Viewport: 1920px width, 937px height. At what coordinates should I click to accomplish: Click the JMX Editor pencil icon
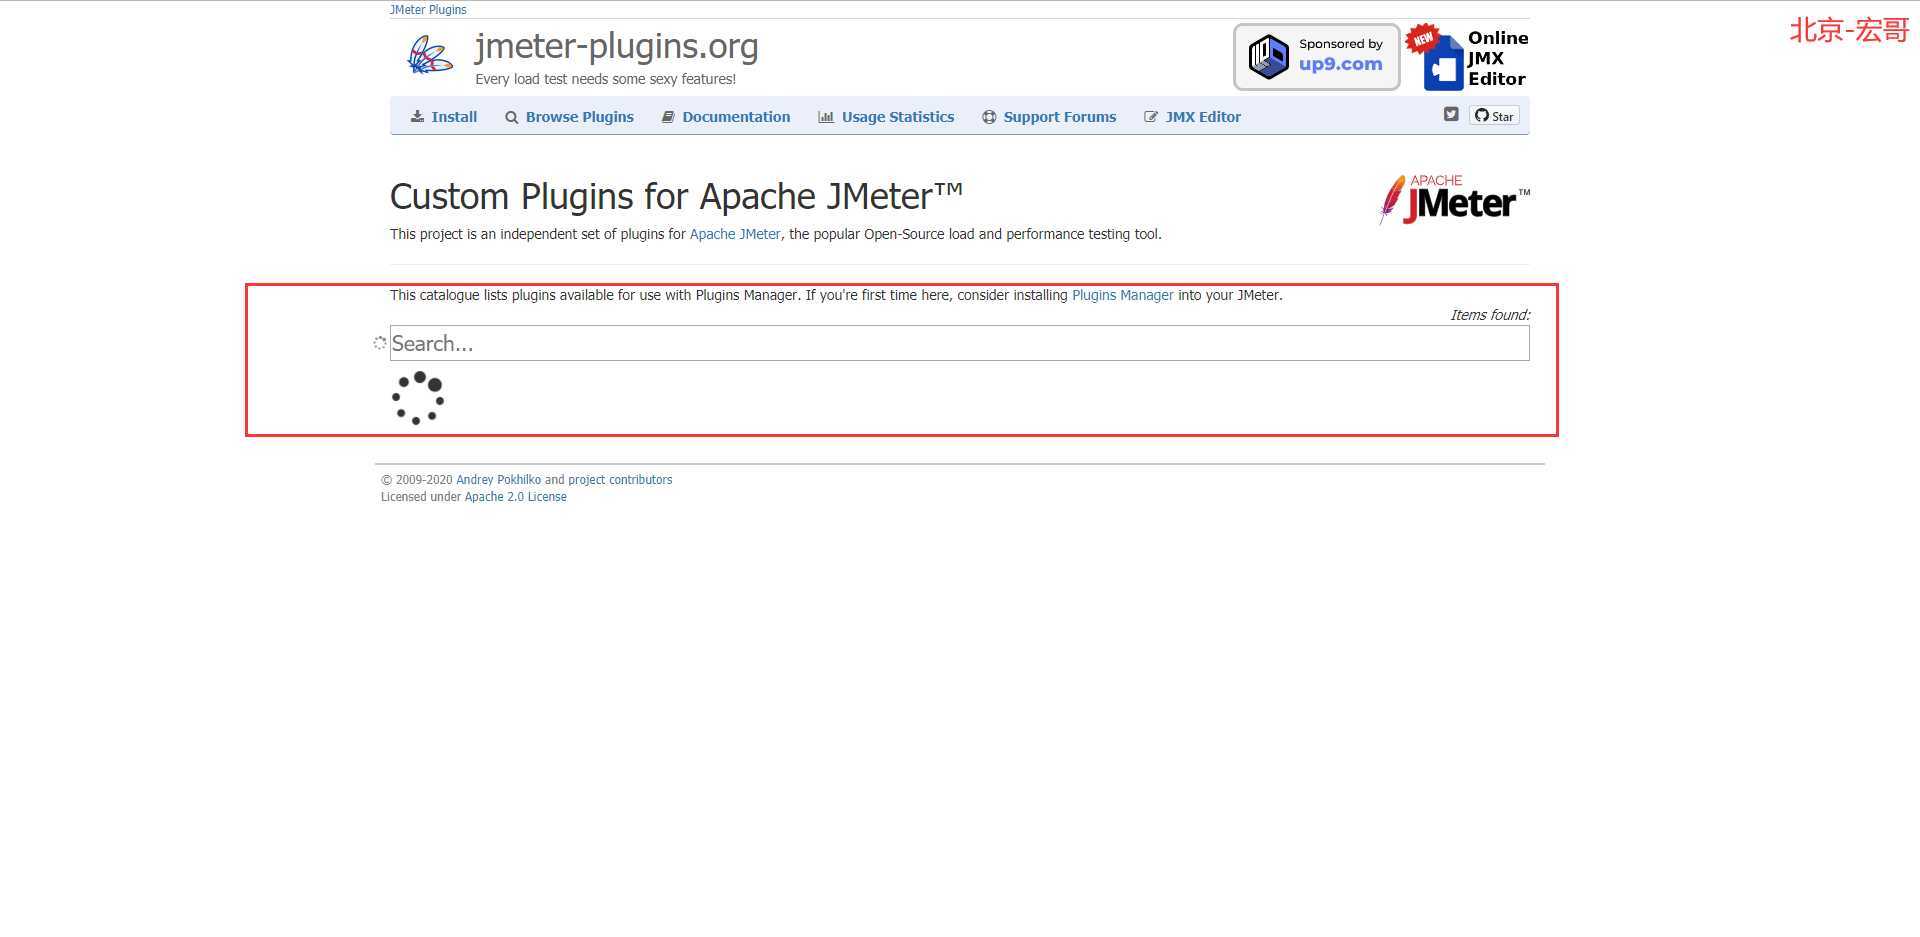1151,117
